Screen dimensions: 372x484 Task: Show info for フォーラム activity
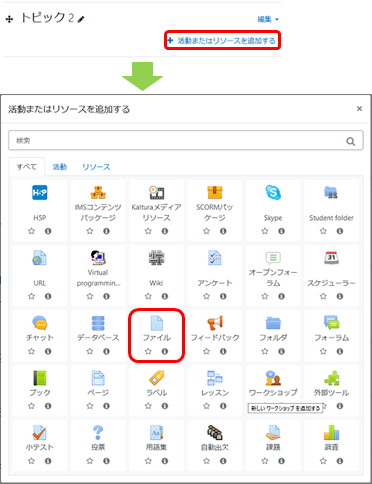[x=340, y=351]
